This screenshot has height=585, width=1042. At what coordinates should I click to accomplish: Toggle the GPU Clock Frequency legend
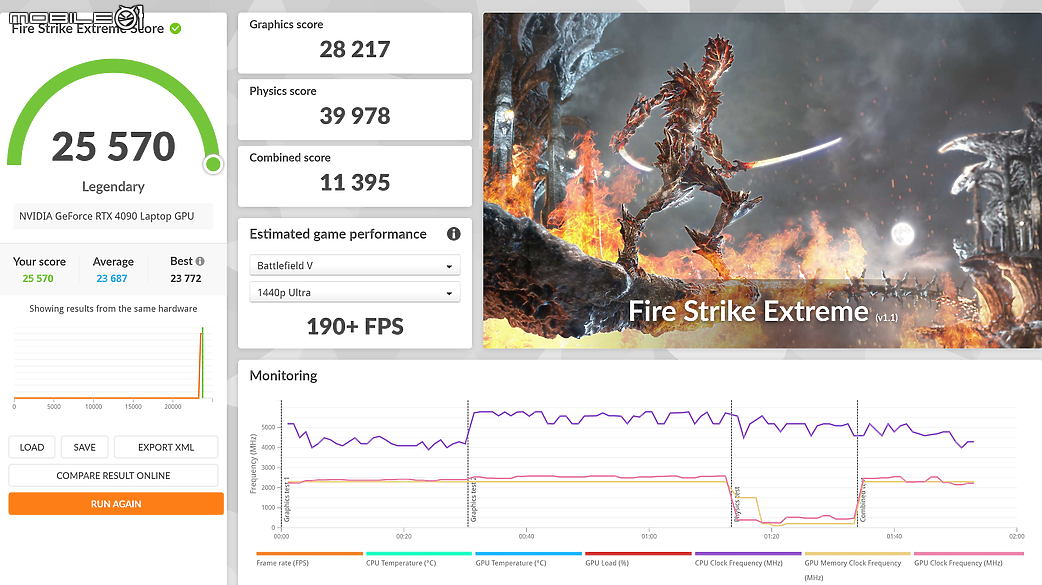pyautogui.click(x=967, y=560)
